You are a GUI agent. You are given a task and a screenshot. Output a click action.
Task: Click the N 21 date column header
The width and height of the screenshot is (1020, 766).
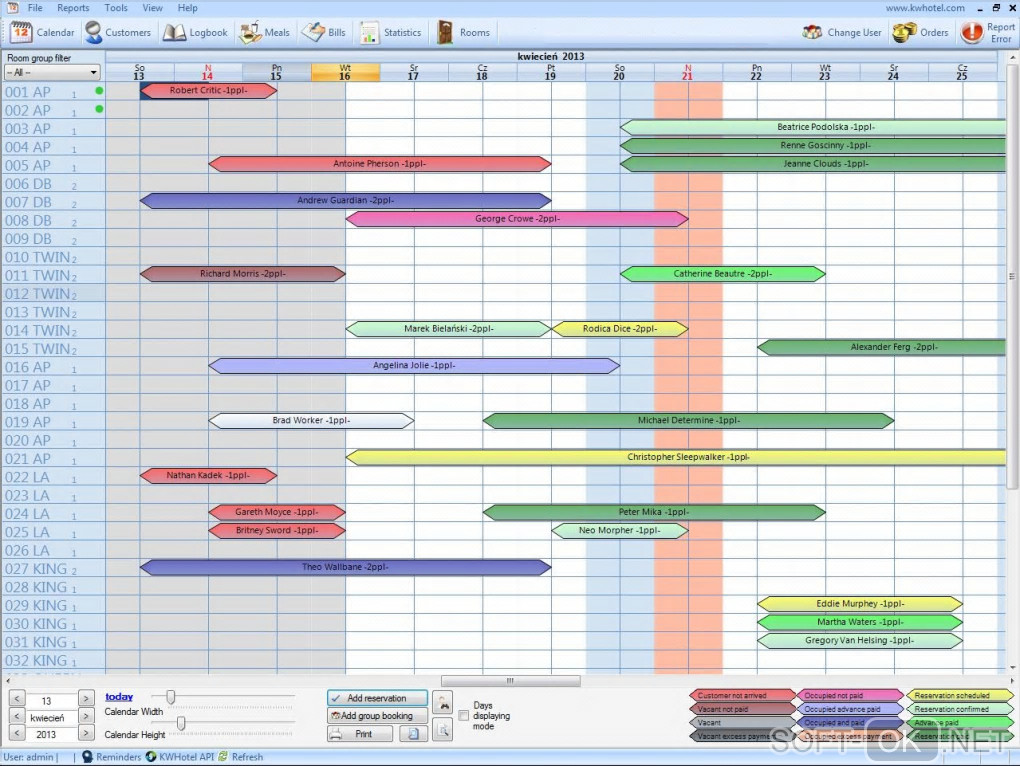pyautogui.click(x=688, y=72)
